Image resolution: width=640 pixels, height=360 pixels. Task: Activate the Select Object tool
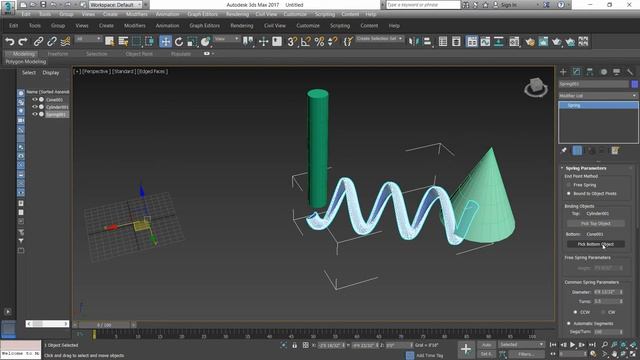[x=109, y=41]
